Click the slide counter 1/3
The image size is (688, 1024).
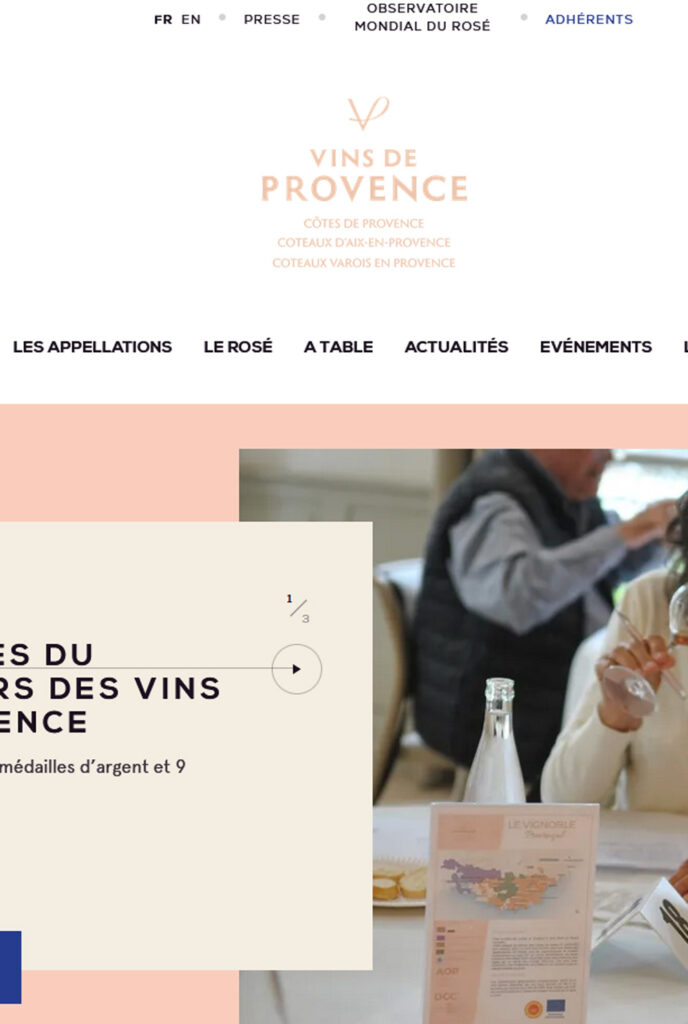298,609
